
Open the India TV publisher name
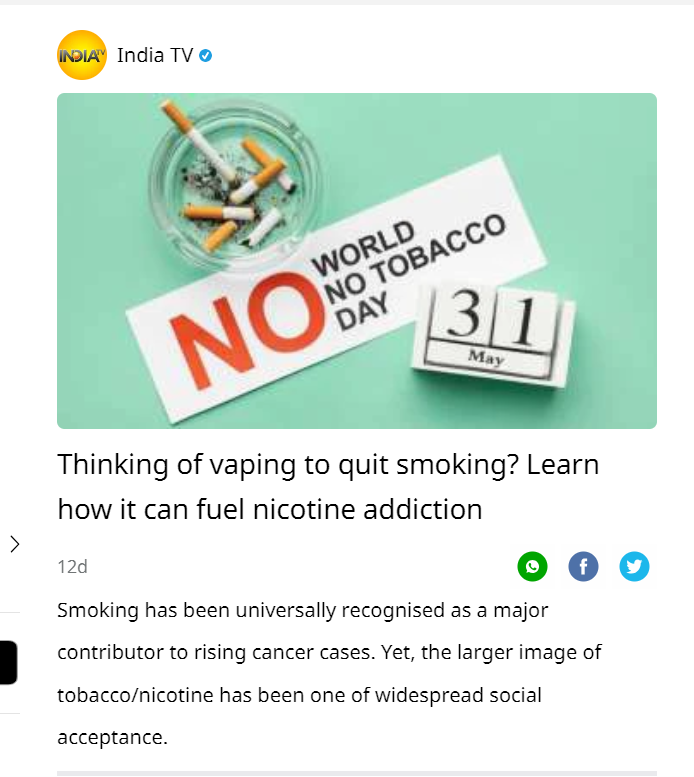(155, 55)
